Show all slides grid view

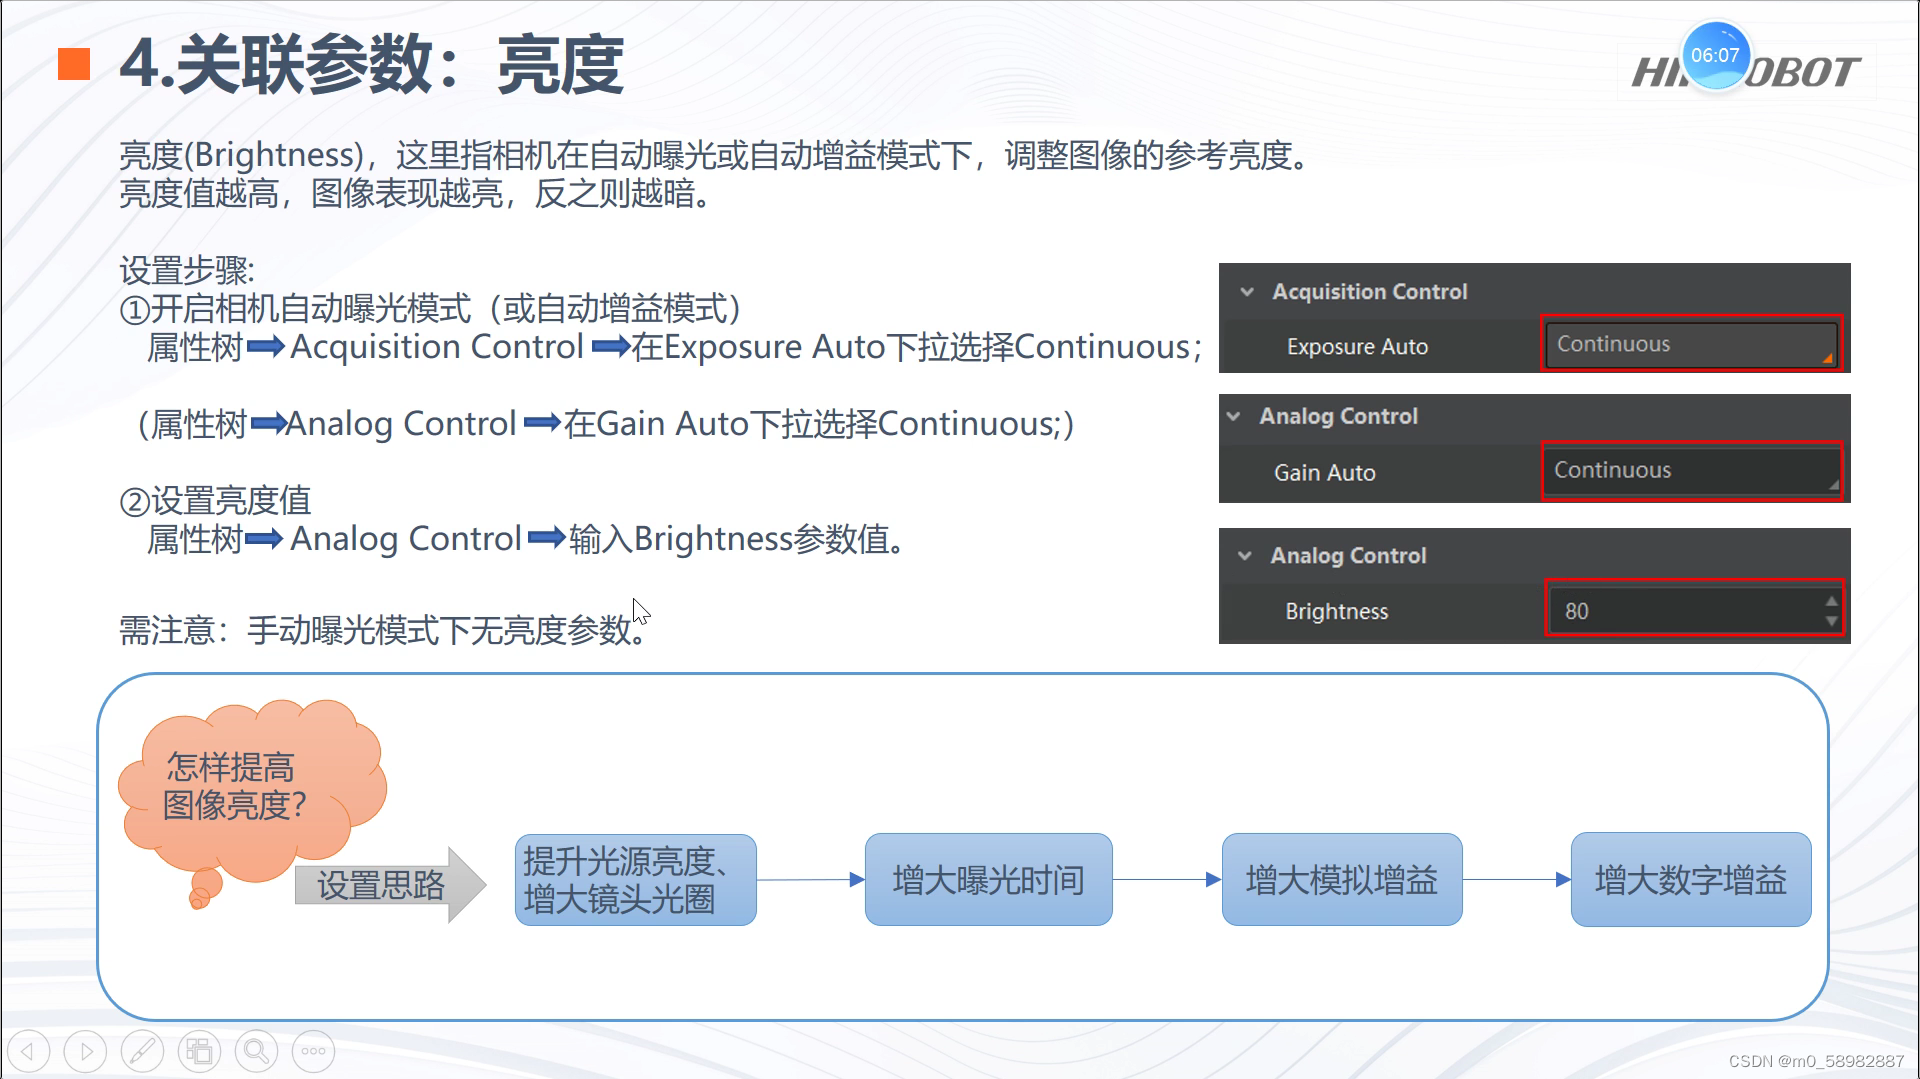pyautogui.click(x=199, y=1051)
